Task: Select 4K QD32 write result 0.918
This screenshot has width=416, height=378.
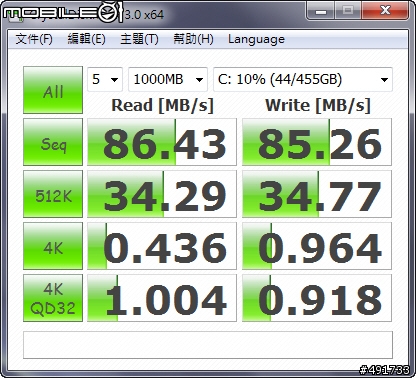Action: coord(317,298)
